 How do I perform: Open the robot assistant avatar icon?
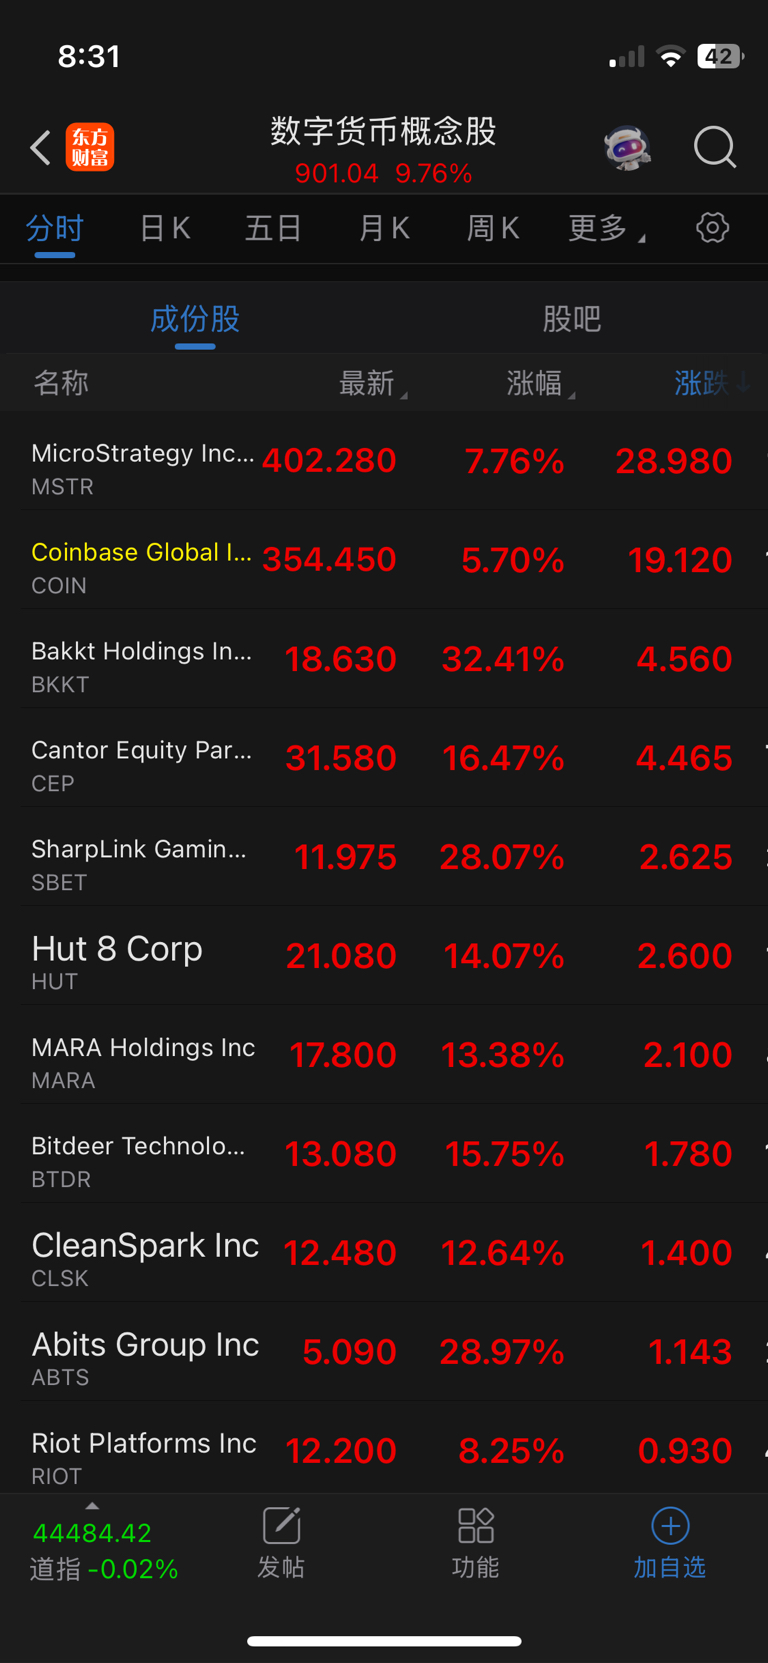point(628,148)
